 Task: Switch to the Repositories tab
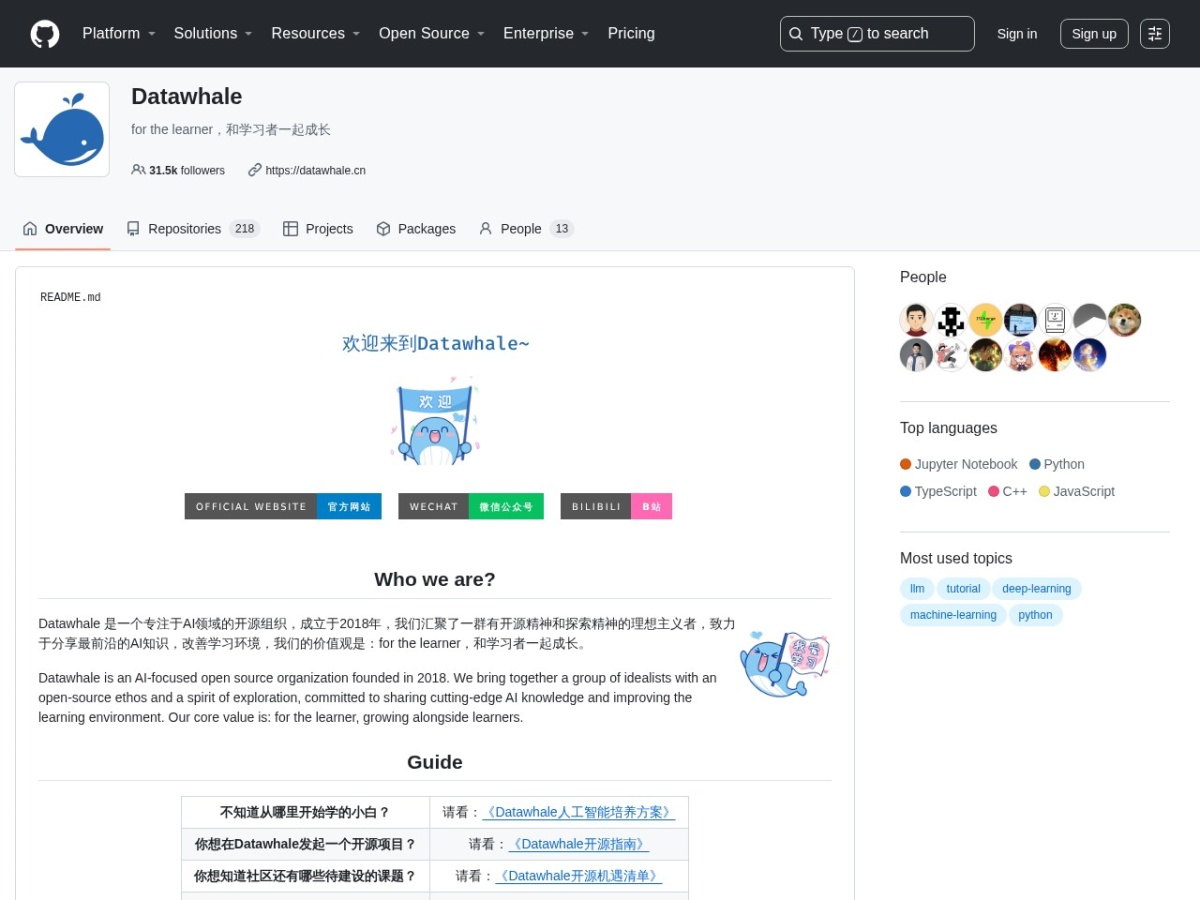click(x=193, y=229)
